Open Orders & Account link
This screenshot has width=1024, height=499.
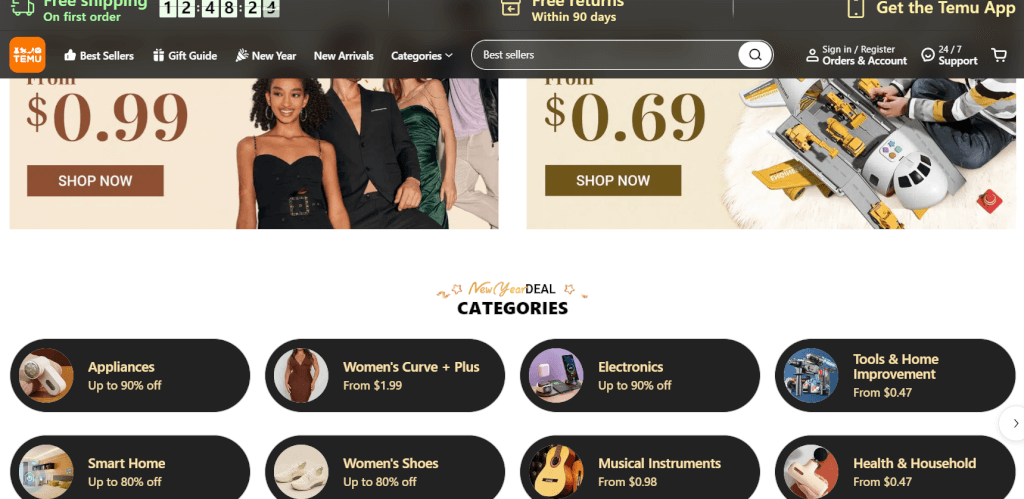click(x=865, y=61)
